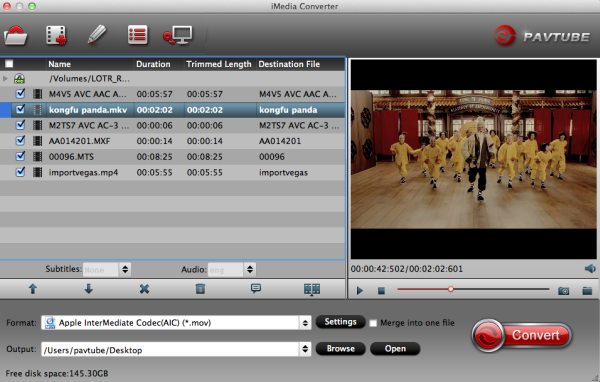Expand the /Volumes/LOTR_R disc entry
Viewport: 600px width, 382px height.
click(5, 79)
